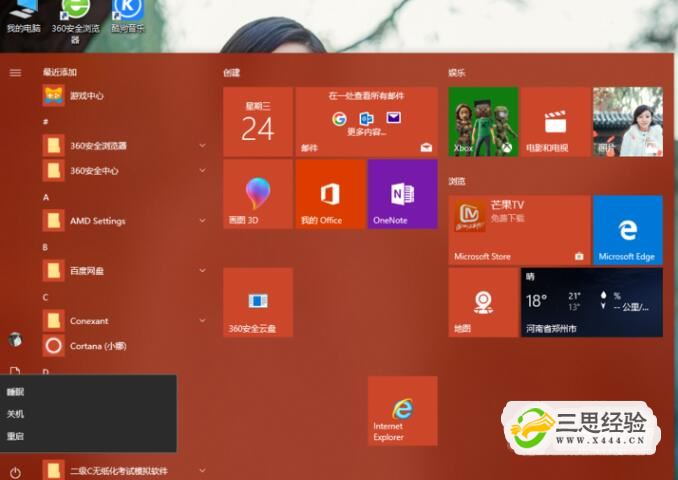Click the Conexant folder icon
This screenshot has height=480, width=678.
(54, 321)
